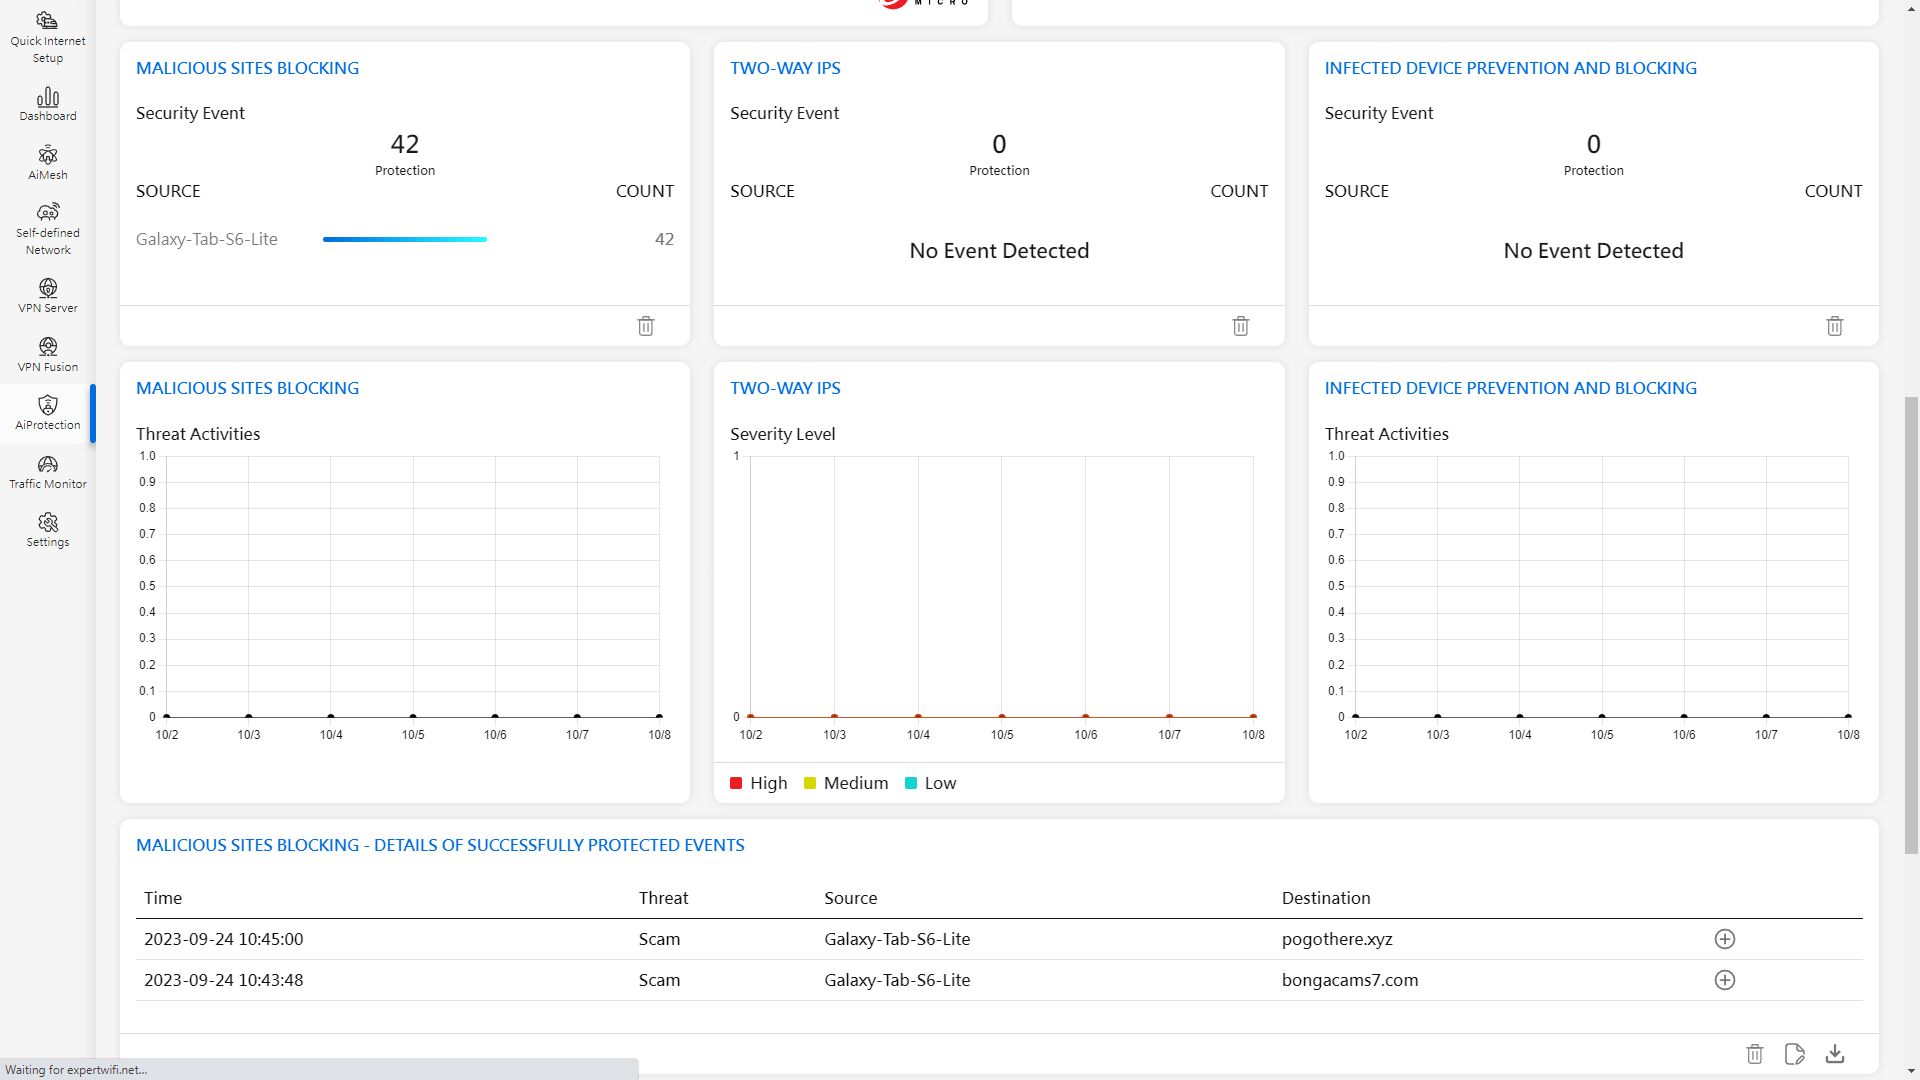The image size is (1920, 1080).
Task: Open Traffic Monitor from the sidebar
Action: tap(47, 472)
